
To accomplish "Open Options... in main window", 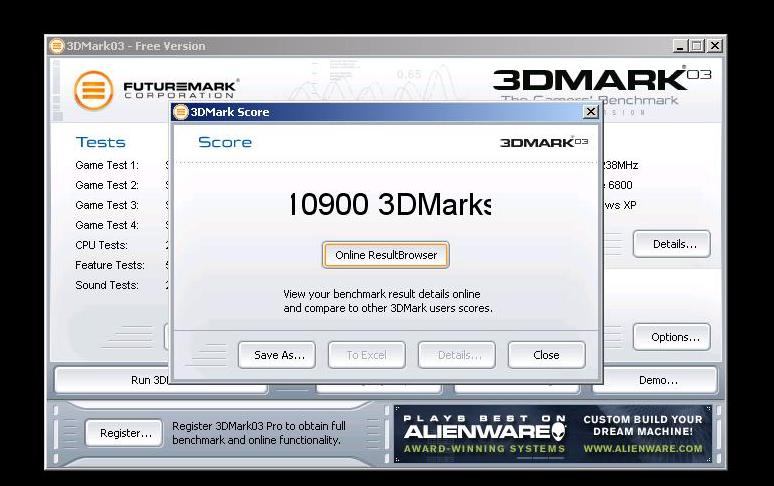I will [x=672, y=337].
